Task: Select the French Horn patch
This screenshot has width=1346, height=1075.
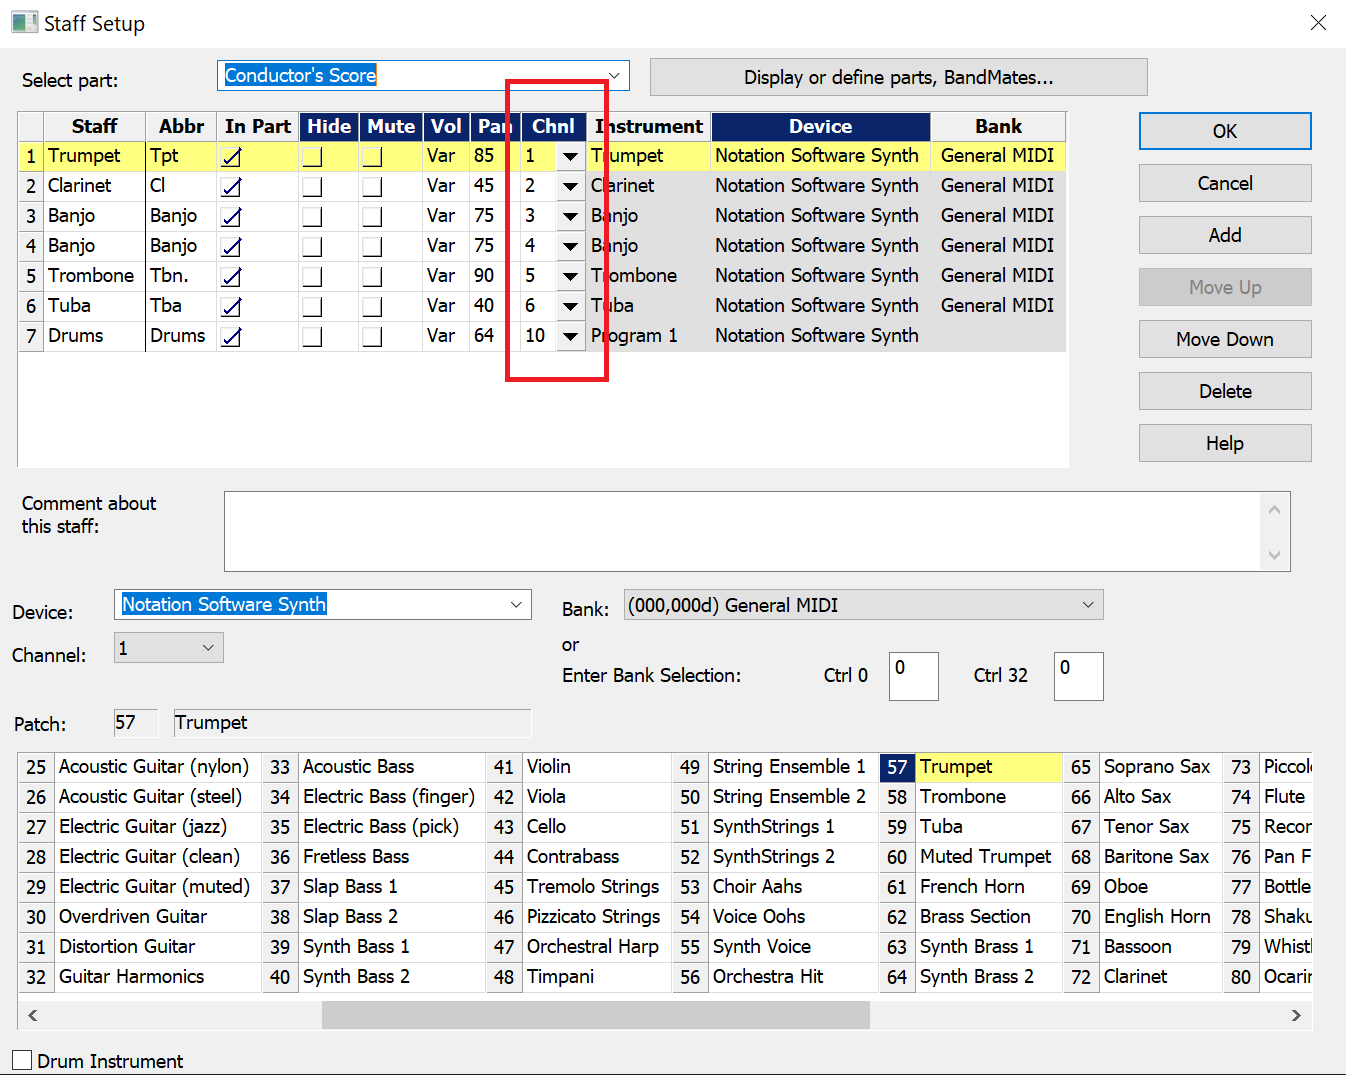Action: [971, 886]
